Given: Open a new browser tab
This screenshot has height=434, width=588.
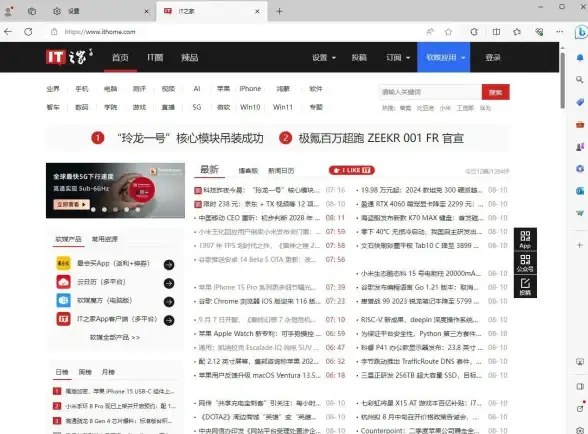Looking at the screenshot, I should pos(279,12).
